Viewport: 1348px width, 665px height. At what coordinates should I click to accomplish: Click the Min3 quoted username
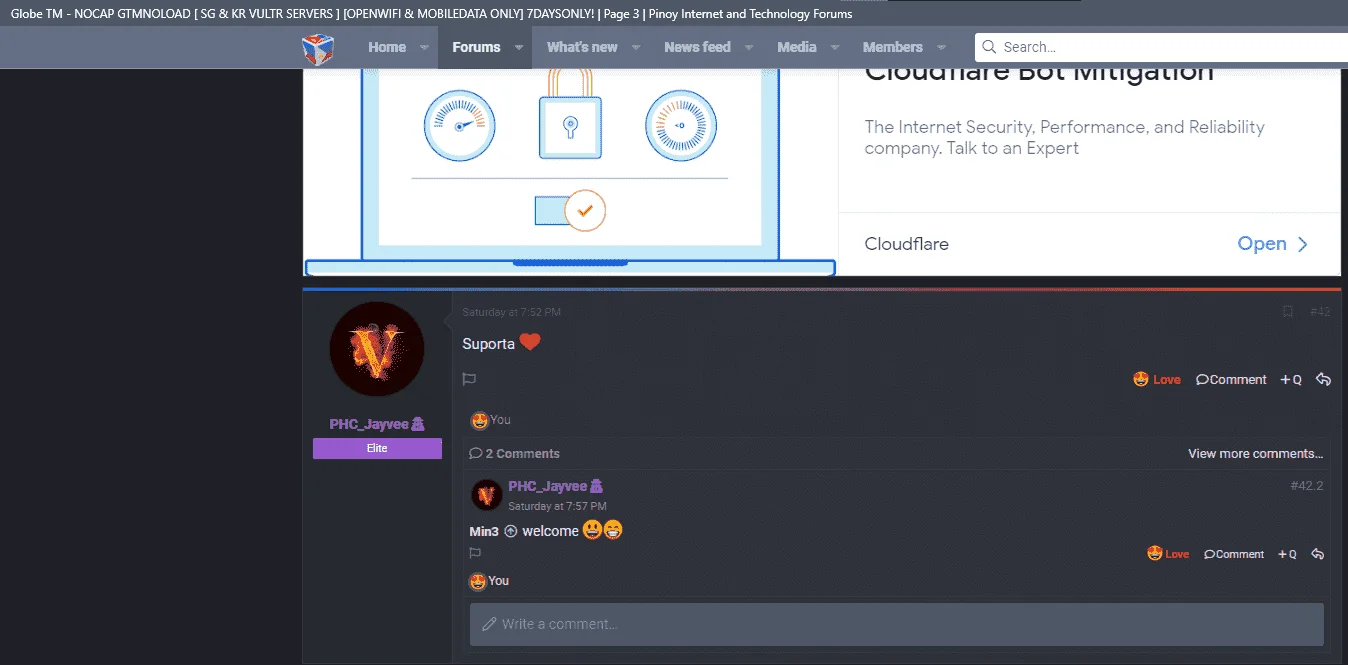(484, 531)
